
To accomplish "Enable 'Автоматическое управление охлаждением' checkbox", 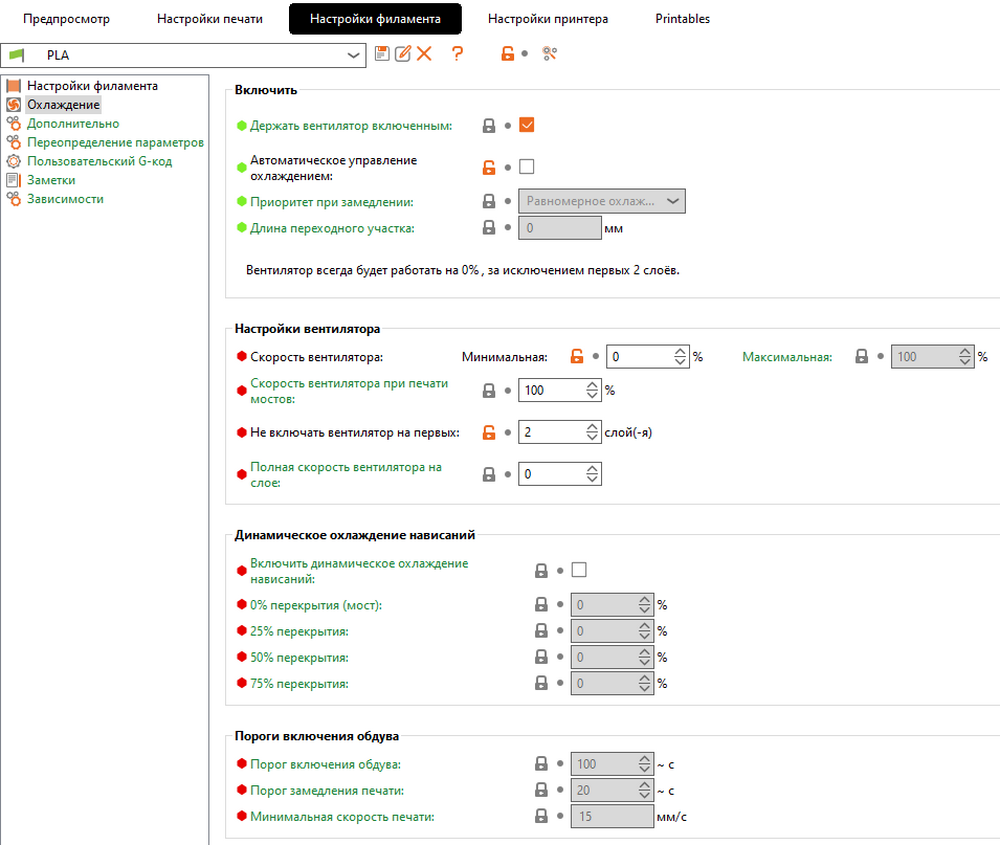I will coord(527,168).
